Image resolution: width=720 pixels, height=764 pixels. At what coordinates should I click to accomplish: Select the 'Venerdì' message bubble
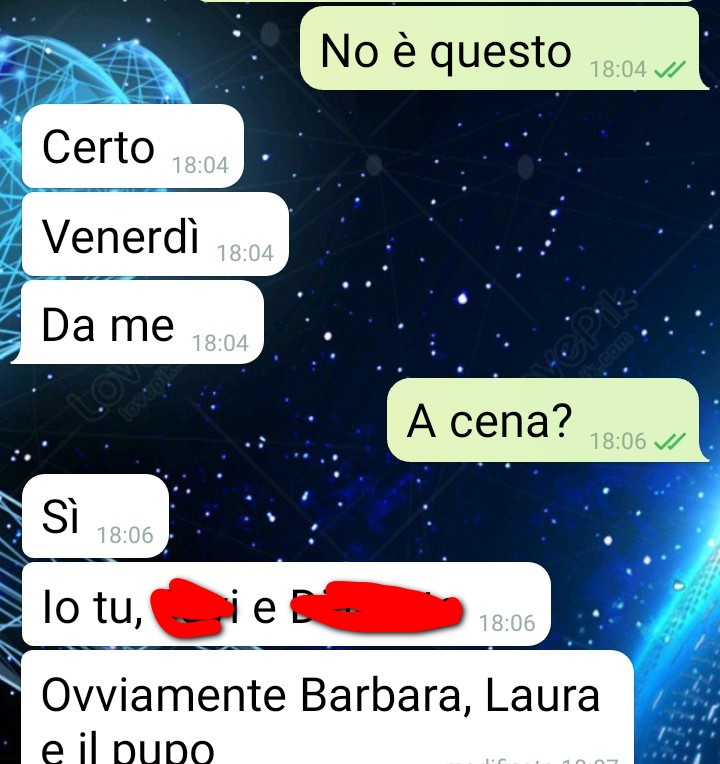[x=155, y=234]
